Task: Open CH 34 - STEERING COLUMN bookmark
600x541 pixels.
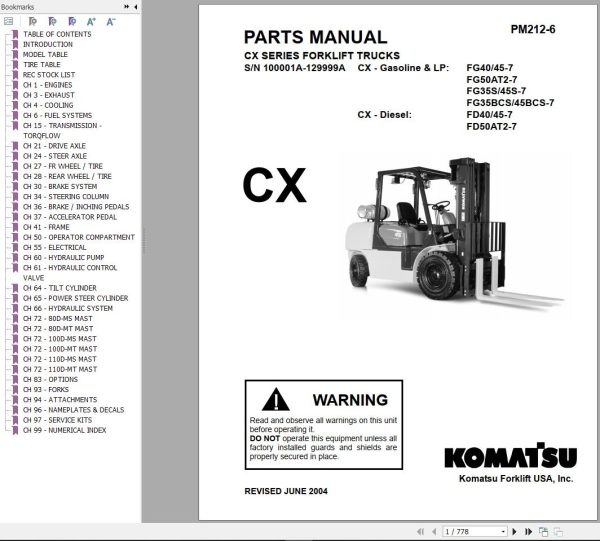Action: [66, 196]
